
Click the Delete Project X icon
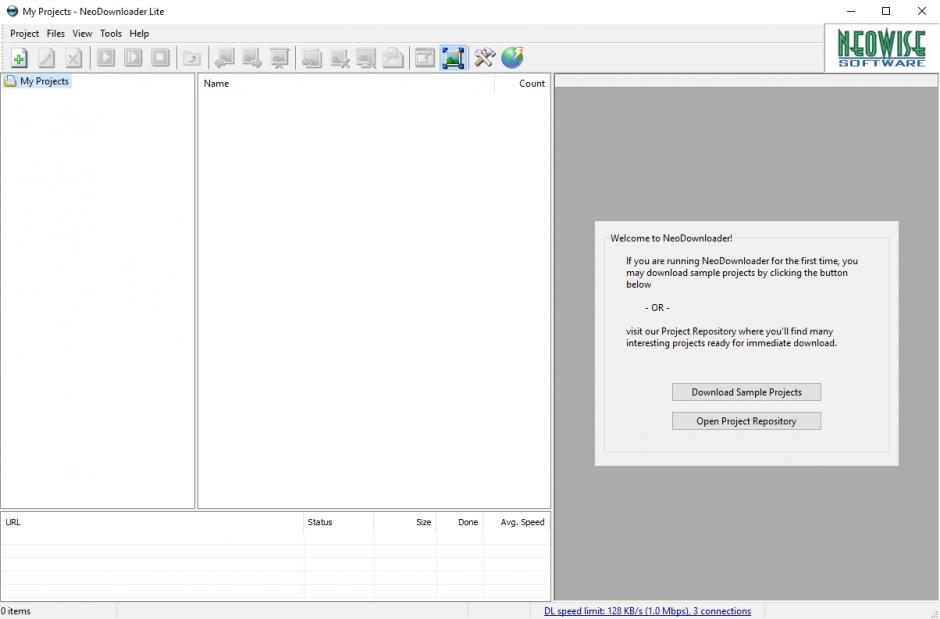click(73, 58)
